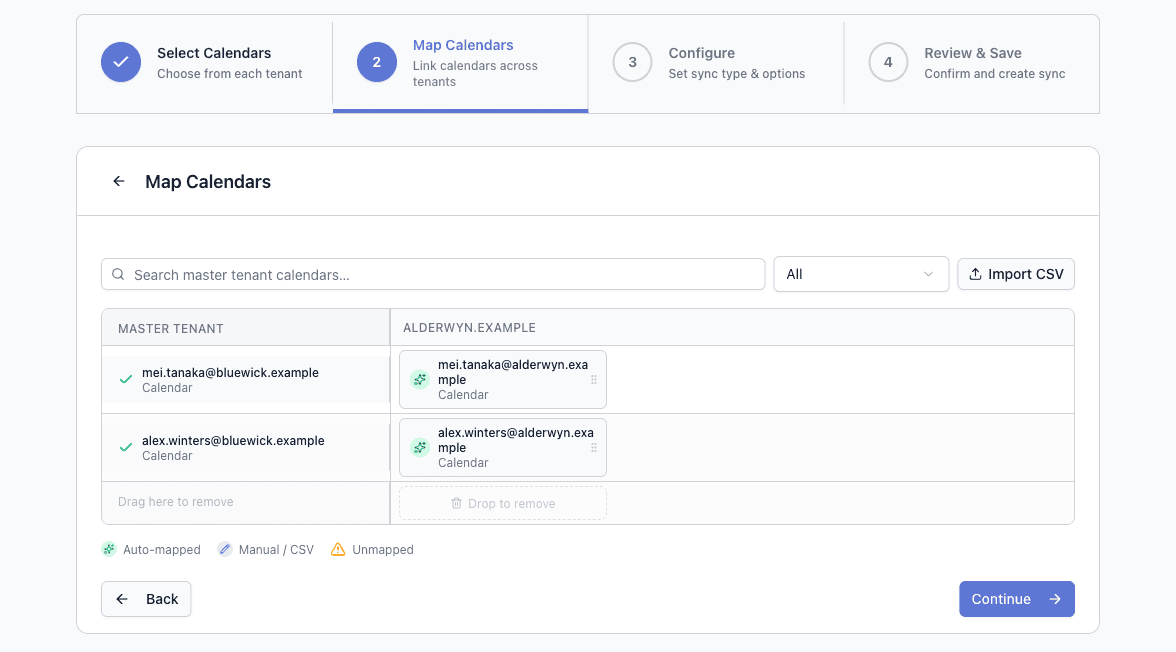Click the Continue button

(x=1016, y=599)
